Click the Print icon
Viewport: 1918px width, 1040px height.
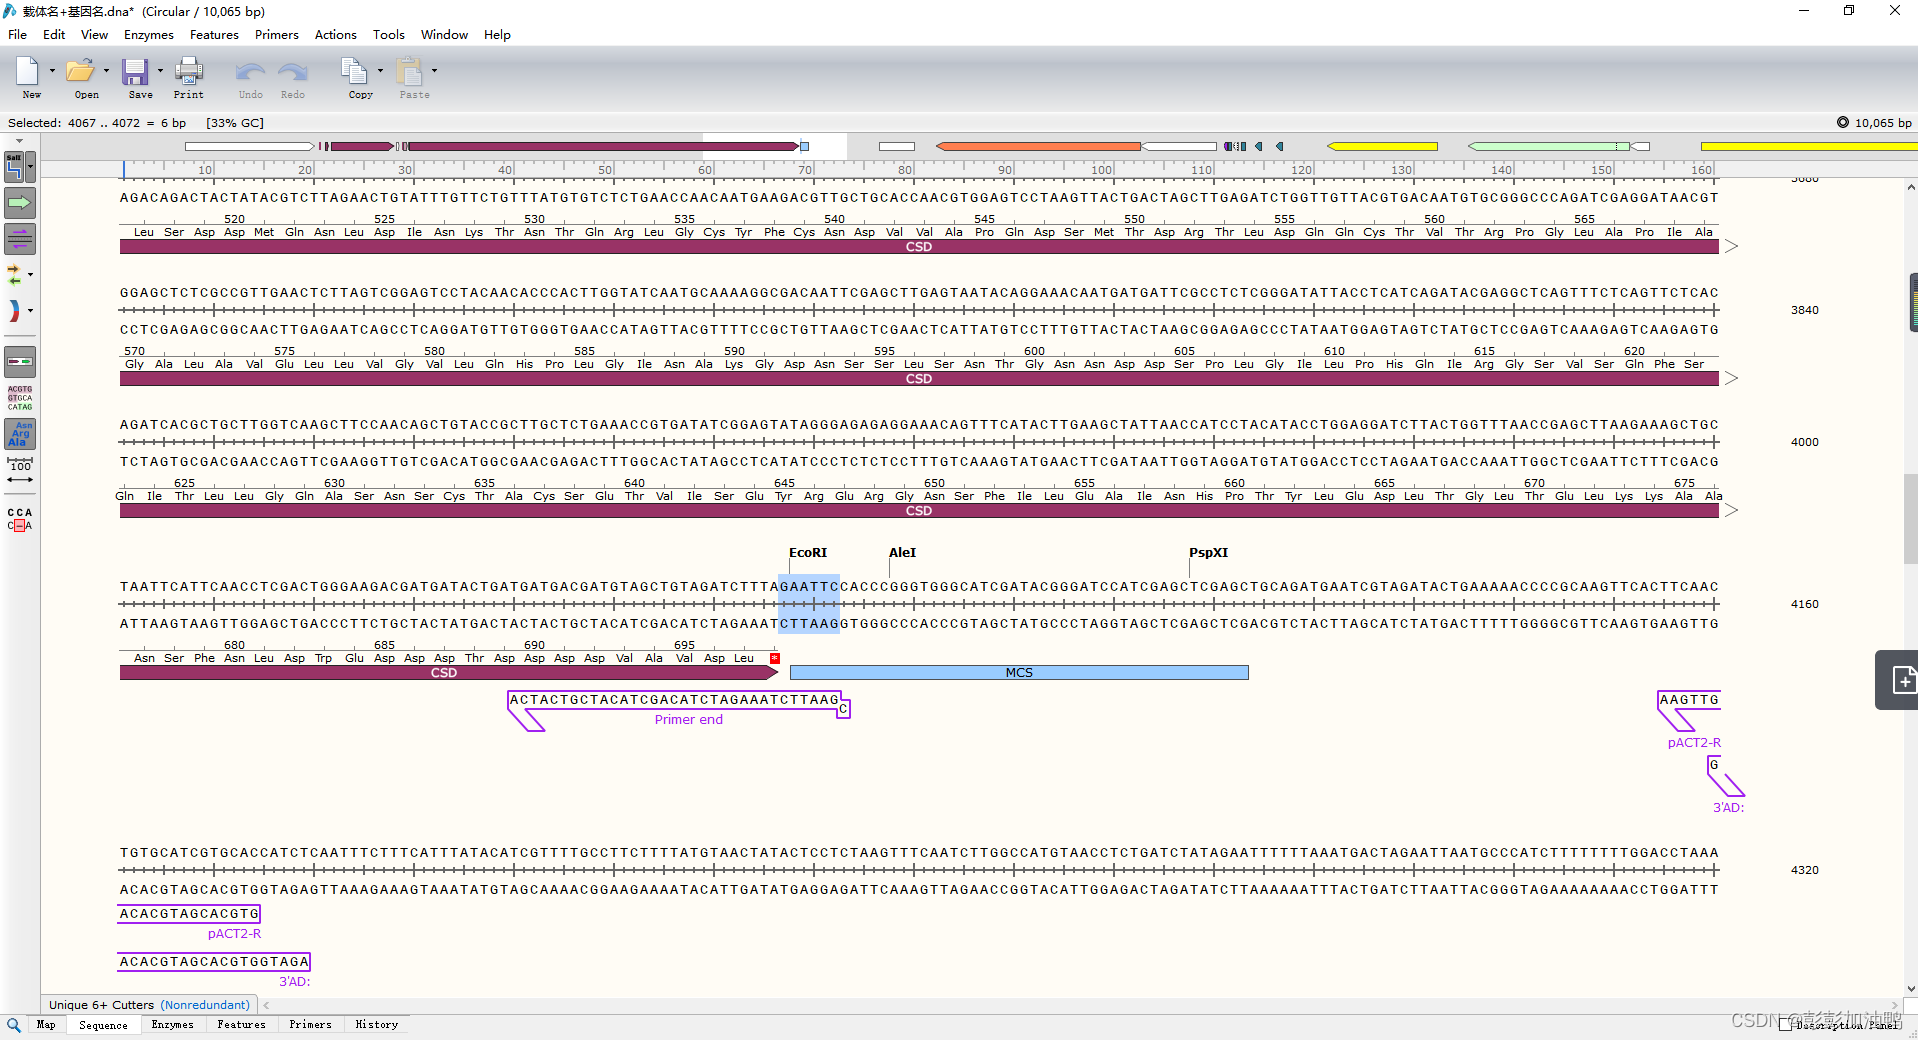189,71
